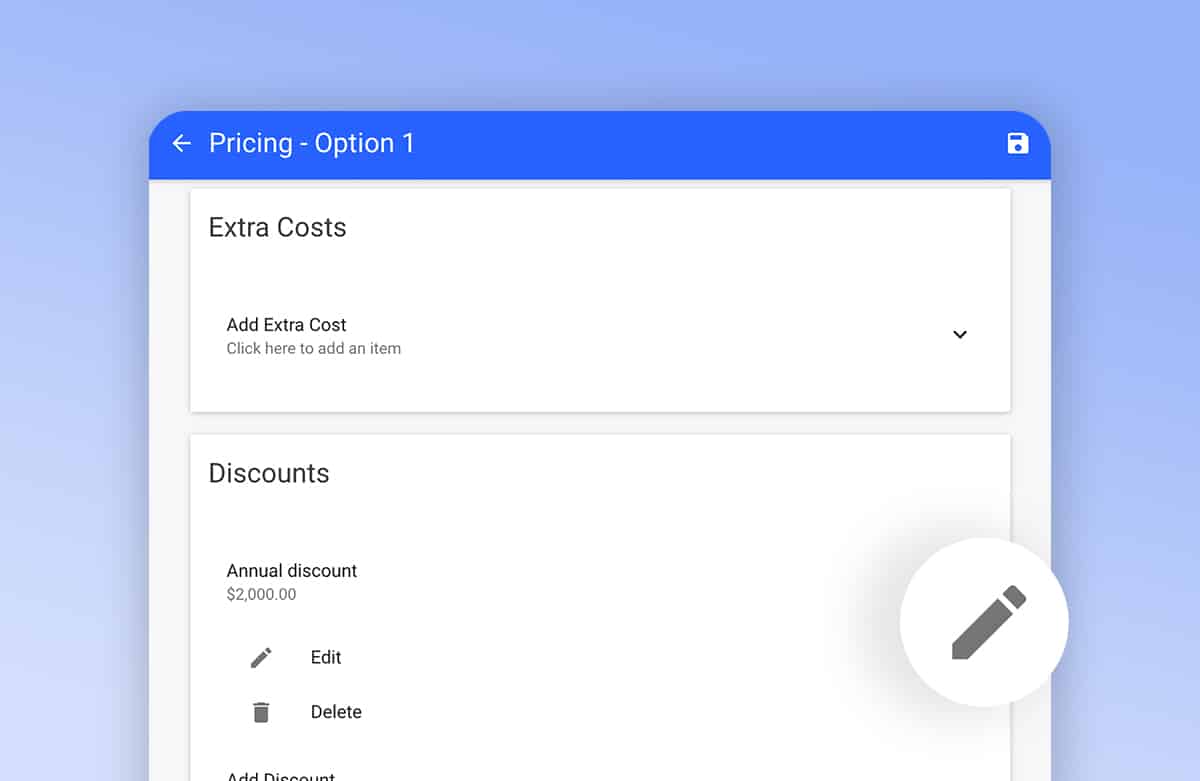Viewport: 1200px width, 781px height.
Task: Open the Add Extra Cost item
Action: (286, 325)
